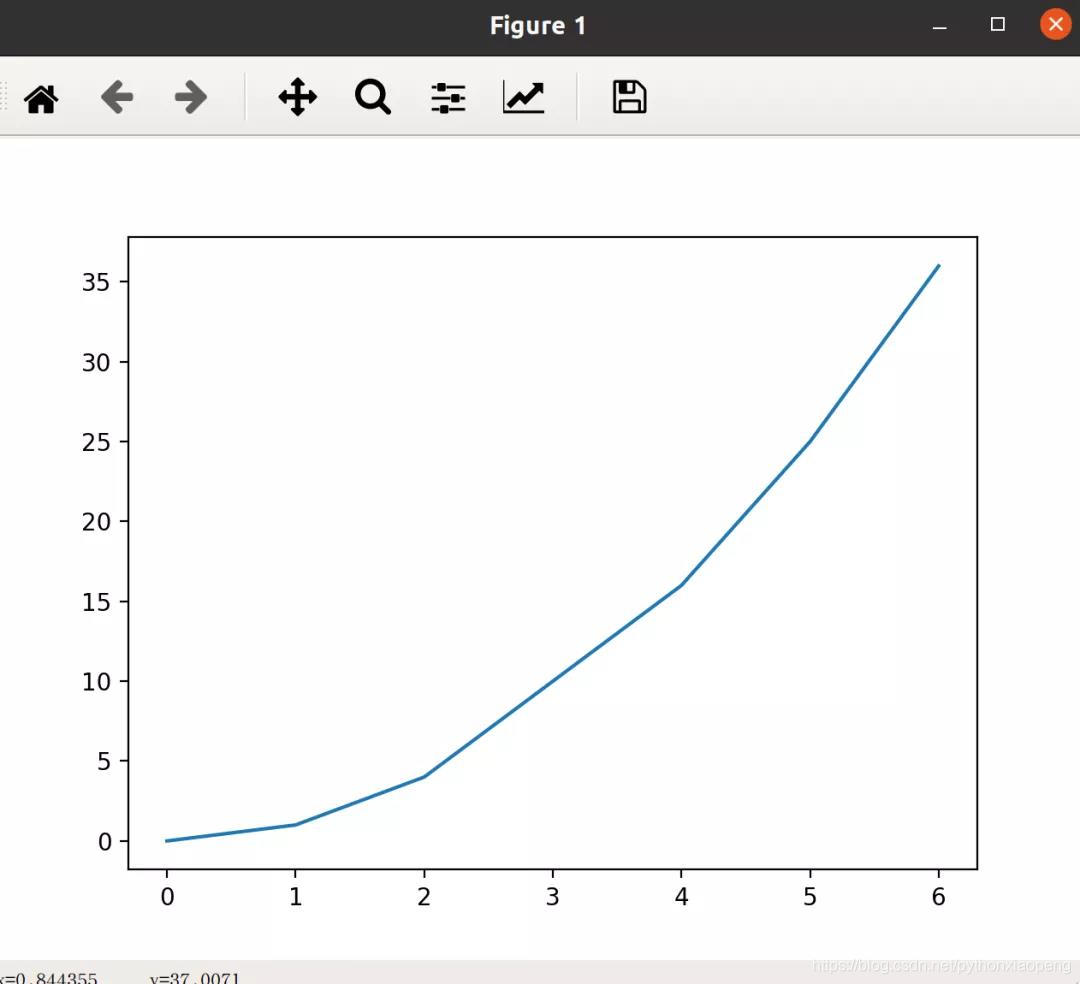Close the Figure 1 window
The width and height of the screenshot is (1080, 984).
click(x=1055, y=25)
